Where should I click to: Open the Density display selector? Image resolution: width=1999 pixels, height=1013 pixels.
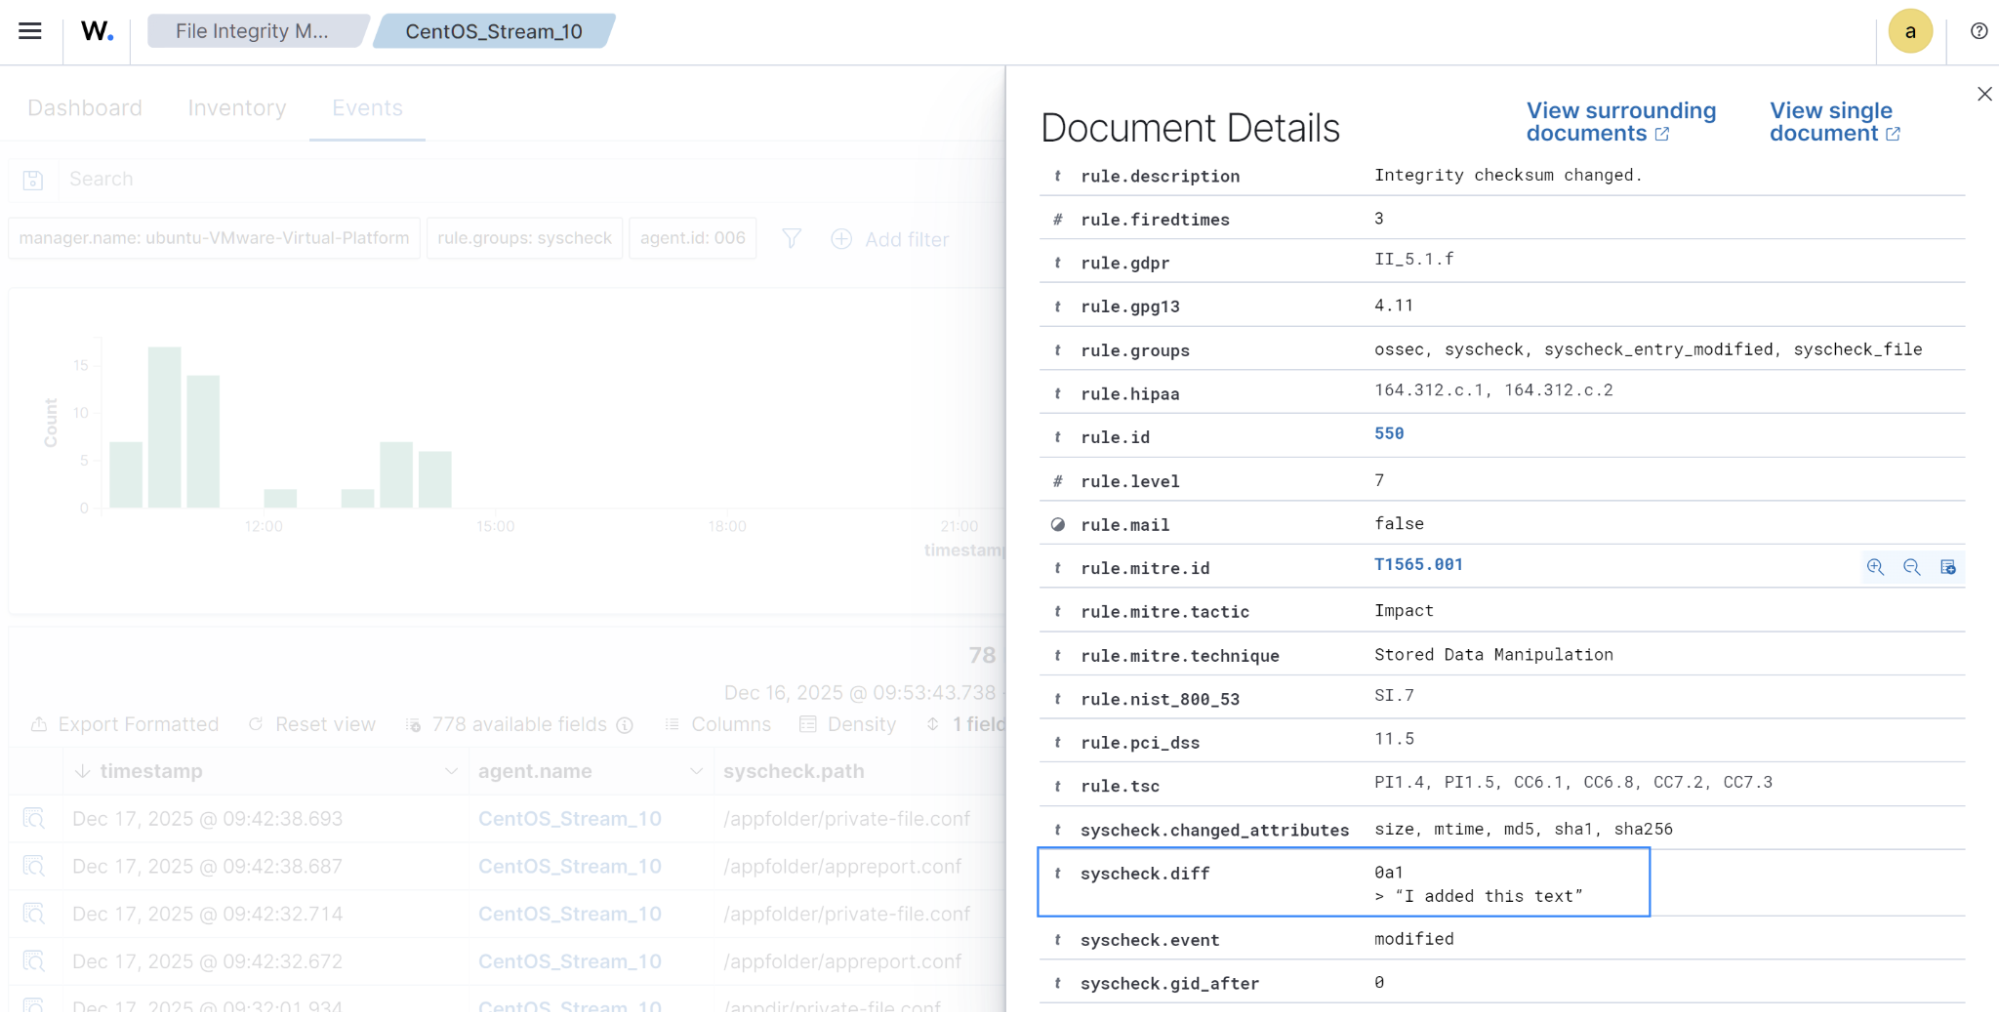[x=848, y=724]
